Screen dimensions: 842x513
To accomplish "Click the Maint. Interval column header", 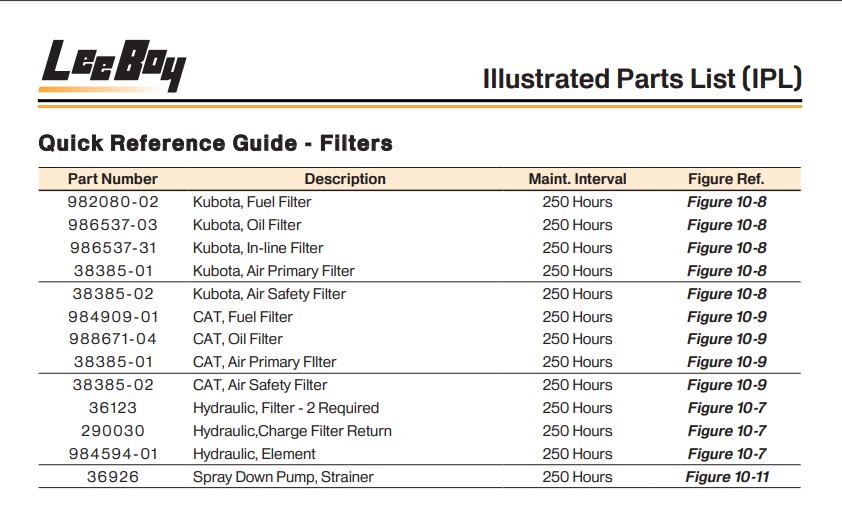I will (x=577, y=179).
